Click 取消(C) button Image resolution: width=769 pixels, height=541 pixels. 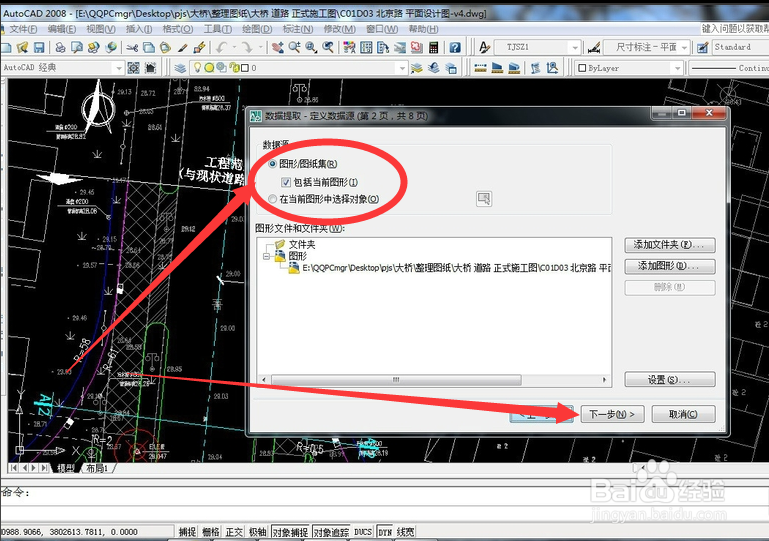tap(683, 414)
